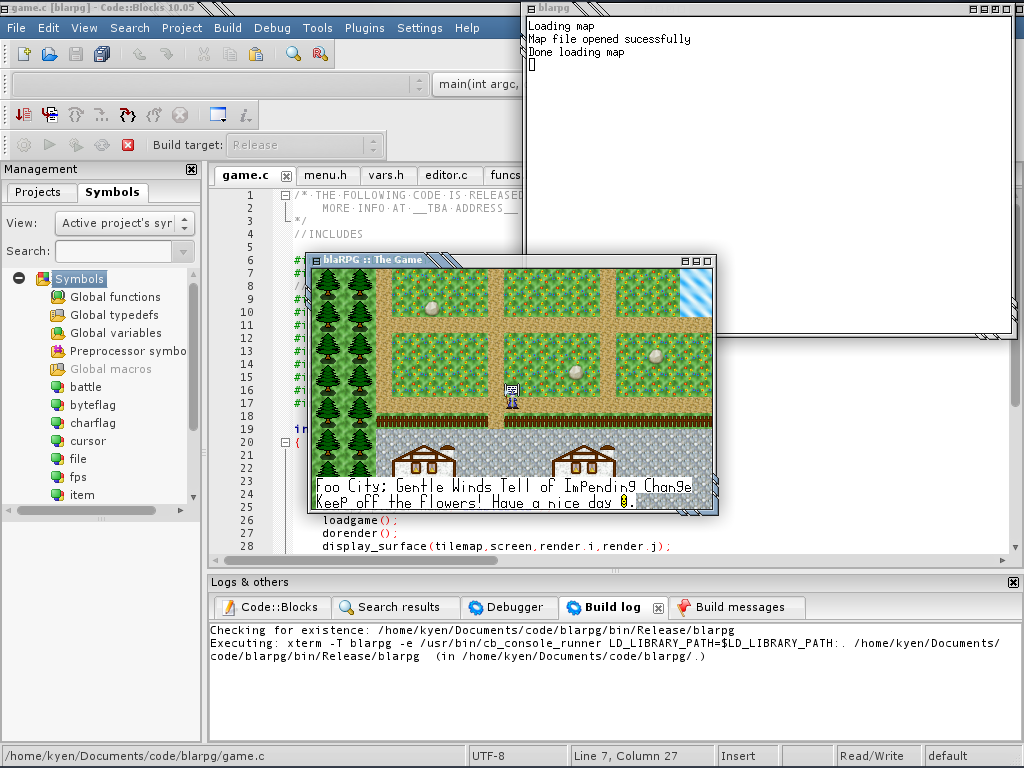Image resolution: width=1024 pixels, height=768 pixels.
Task: Click the Paste clipboard icon
Action: pyautogui.click(x=257, y=54)
